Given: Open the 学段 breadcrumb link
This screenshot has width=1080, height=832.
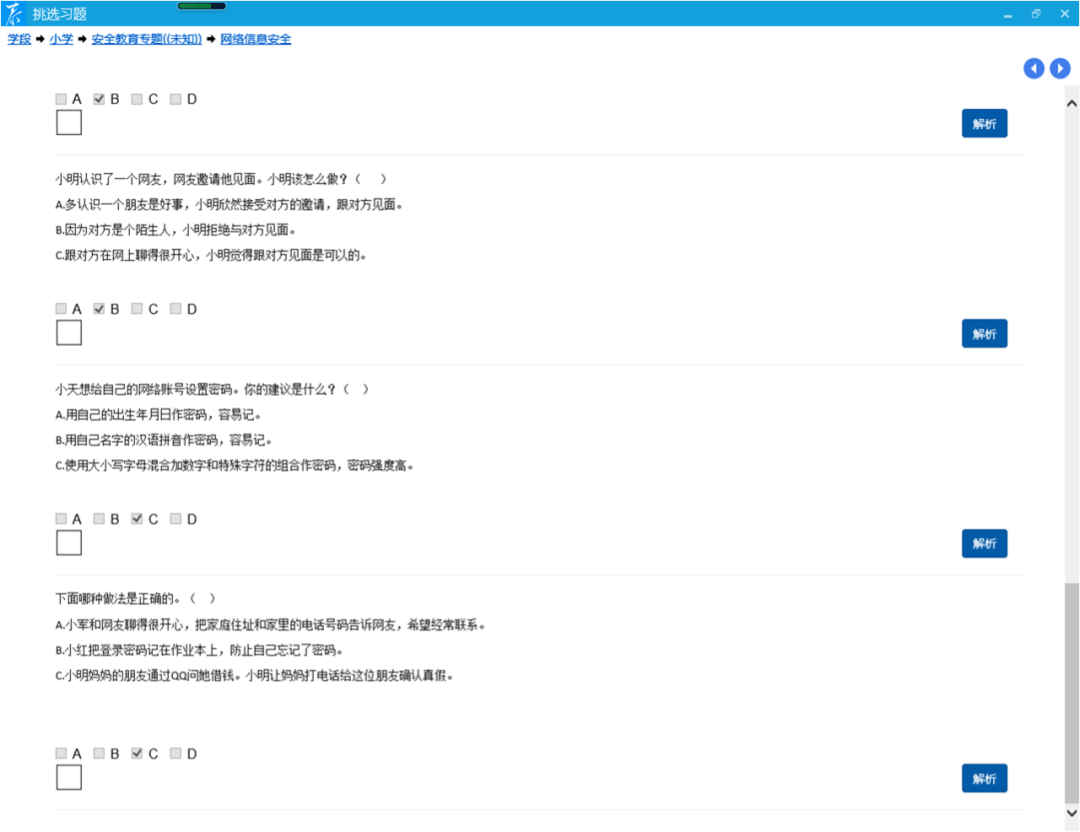Looking at the screenshot, I should (19, 39).
